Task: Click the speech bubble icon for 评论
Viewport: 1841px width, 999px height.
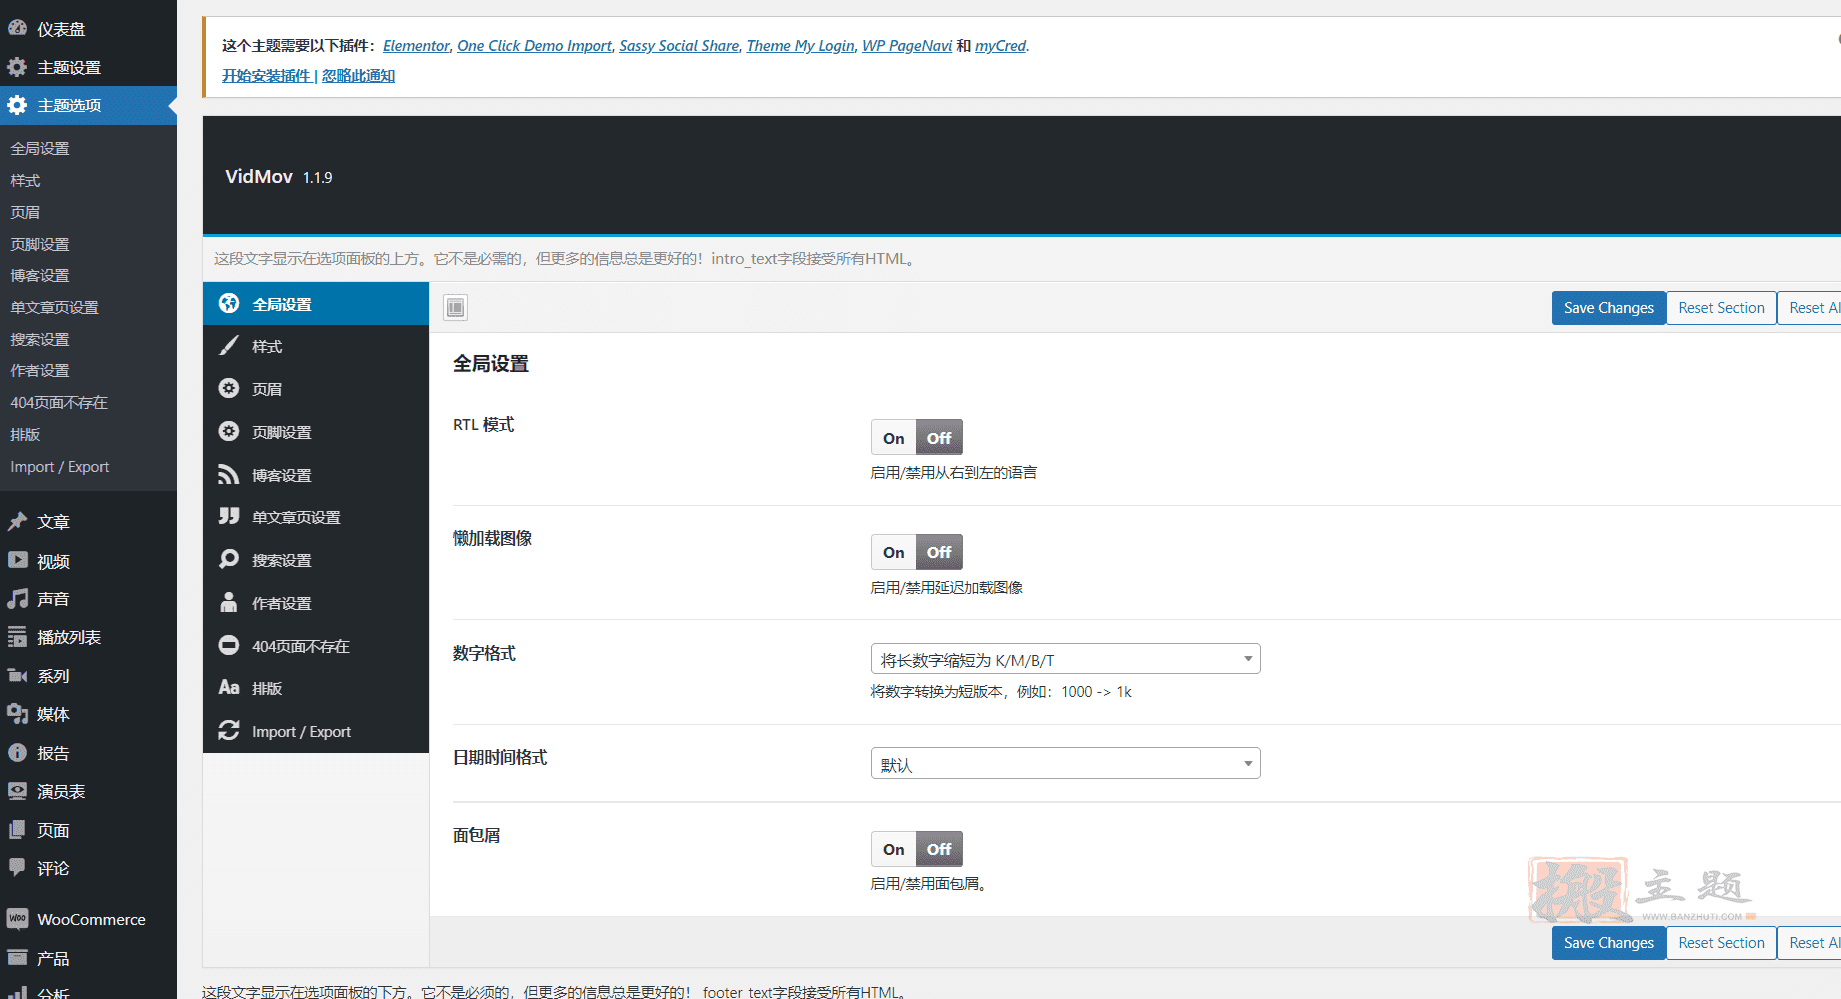Action: (17, 868)
